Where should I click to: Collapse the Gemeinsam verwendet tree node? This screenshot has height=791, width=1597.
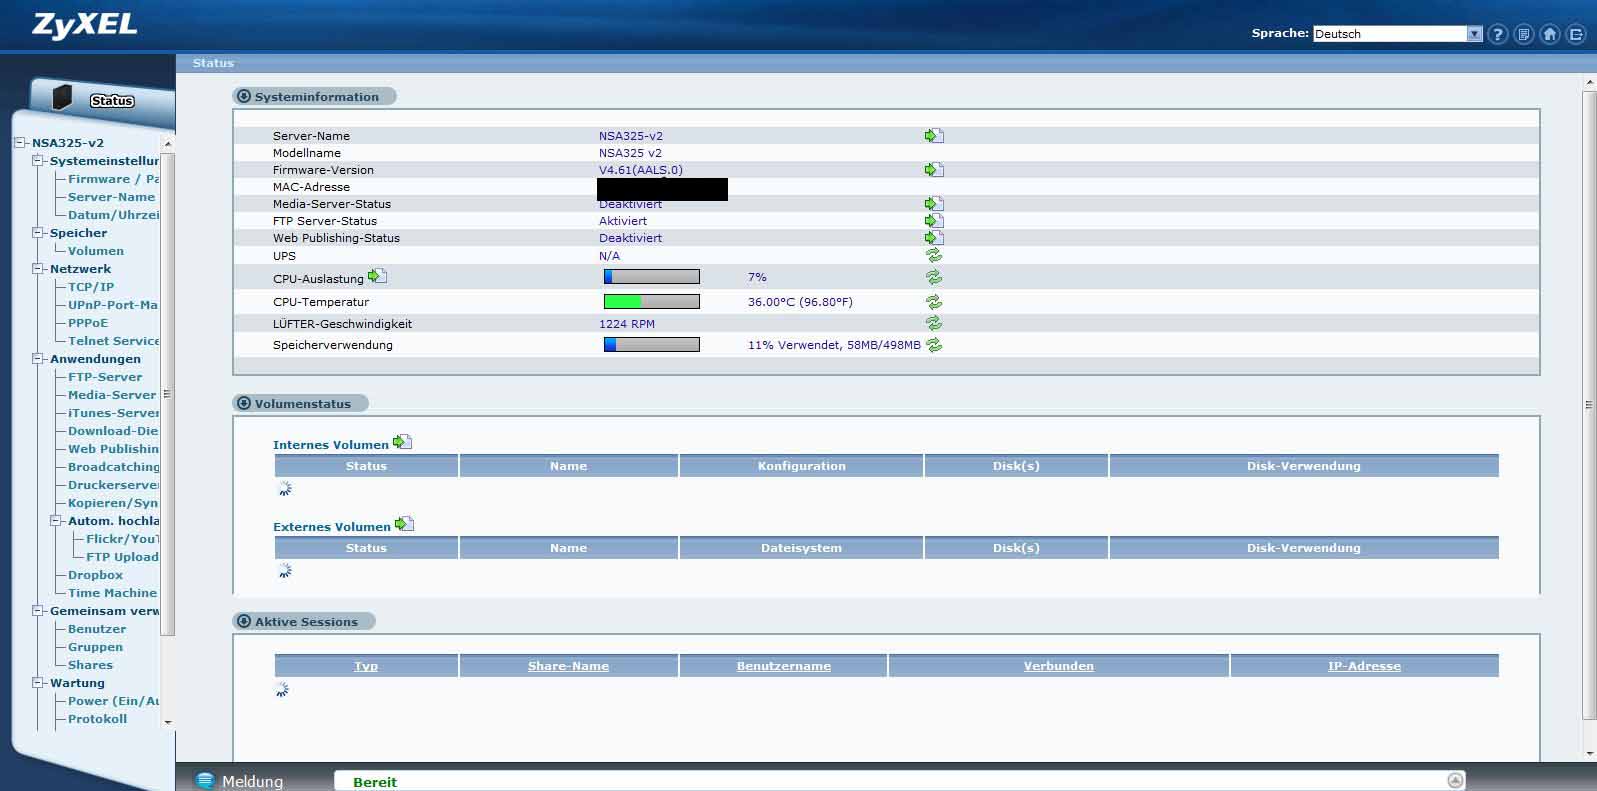coord(37,611)
